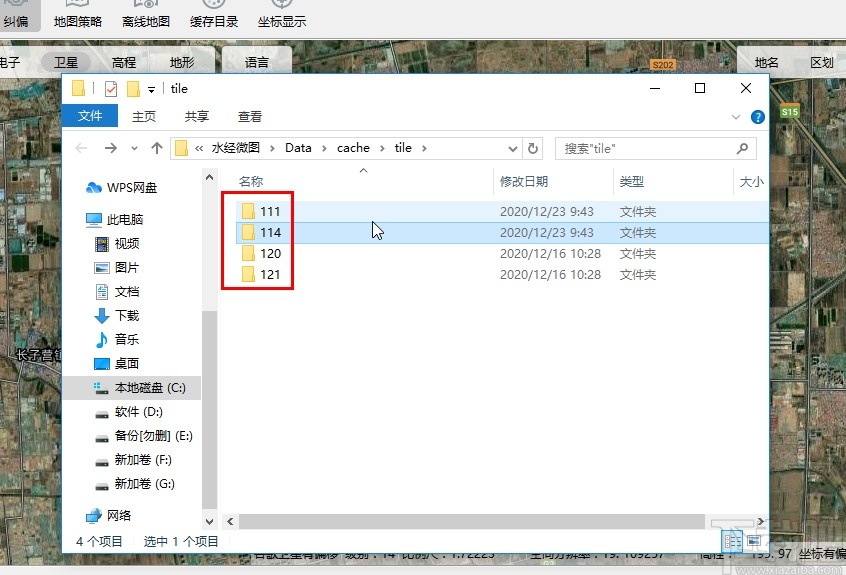The width and height of the screenshot is (846, 575).
Task: Select the 地名 tab on map
Action: click(766, 63)
